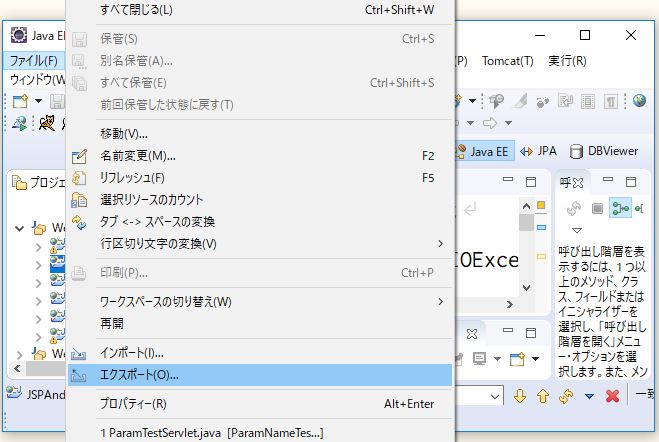Open the new console view dropdown arrow
659x442 pixels.
(535, 359)
